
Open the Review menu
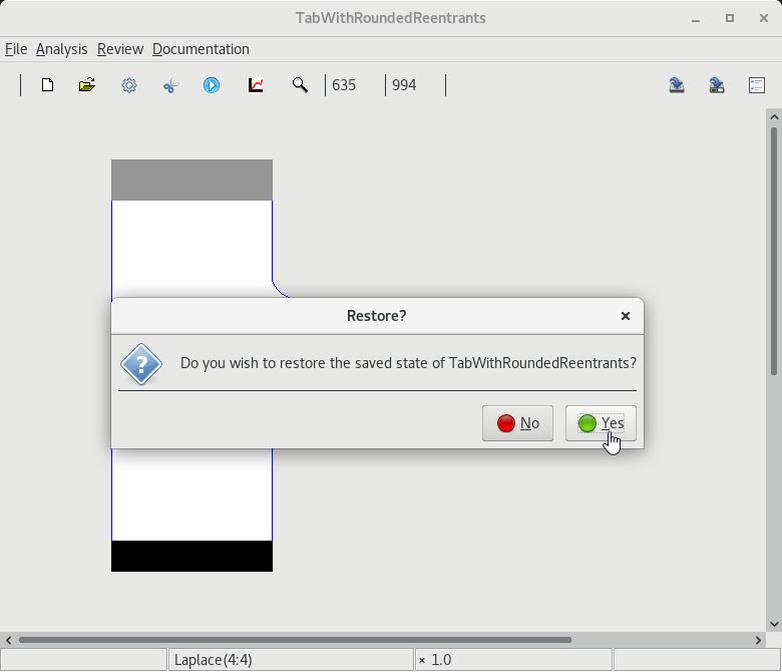point(120,49)
